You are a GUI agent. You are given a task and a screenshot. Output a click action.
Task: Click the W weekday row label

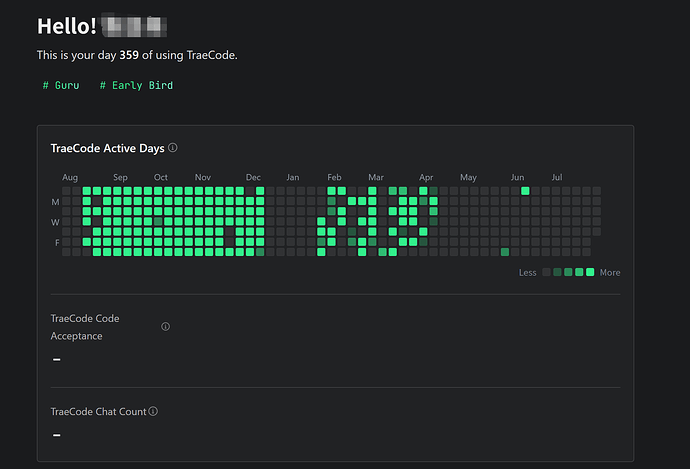point(55,222)
